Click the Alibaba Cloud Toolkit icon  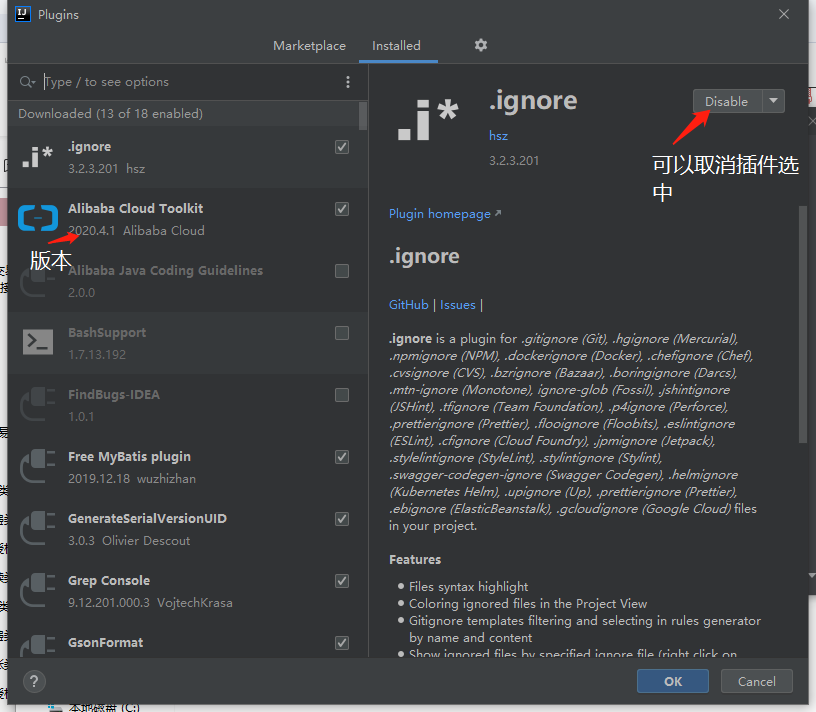tap(37, 218)
